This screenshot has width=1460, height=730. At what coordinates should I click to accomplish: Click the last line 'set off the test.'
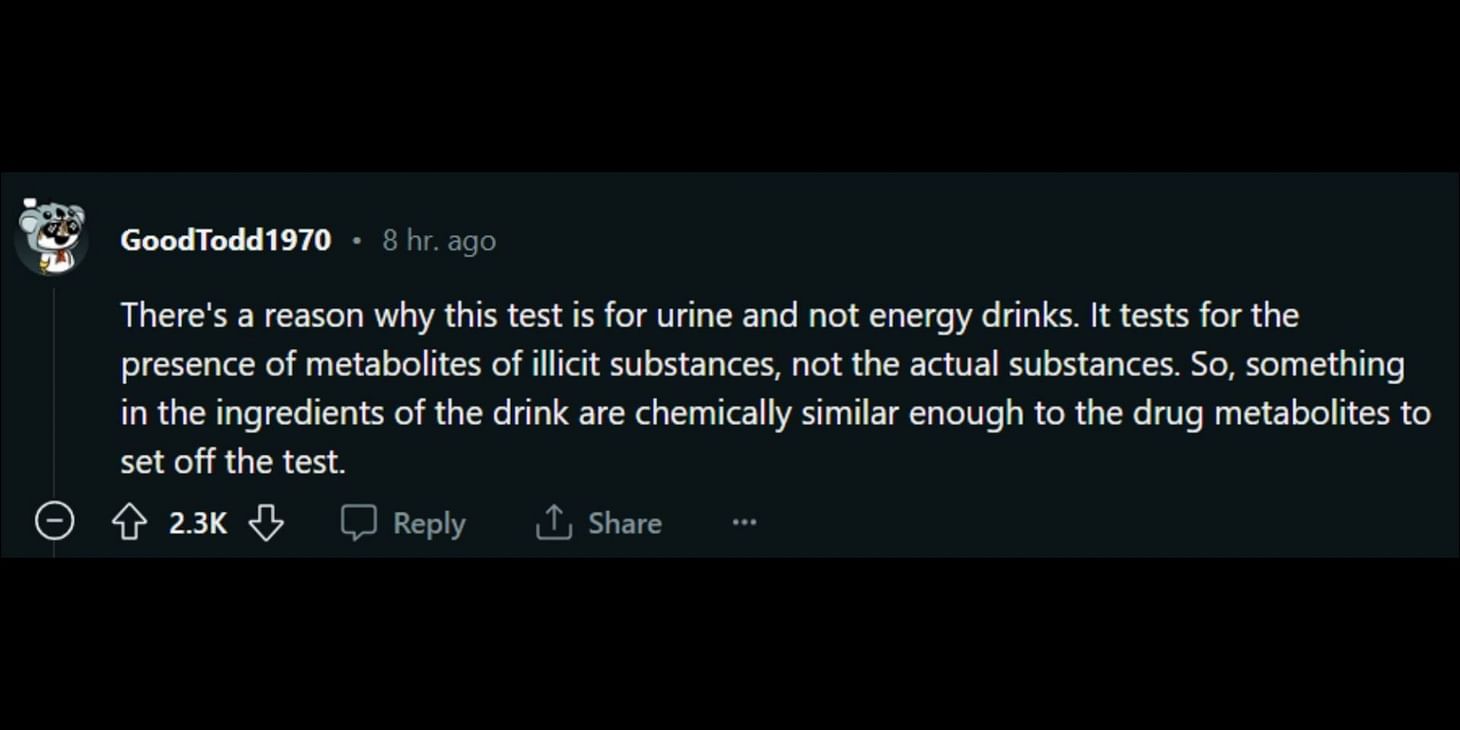[233, 462]
